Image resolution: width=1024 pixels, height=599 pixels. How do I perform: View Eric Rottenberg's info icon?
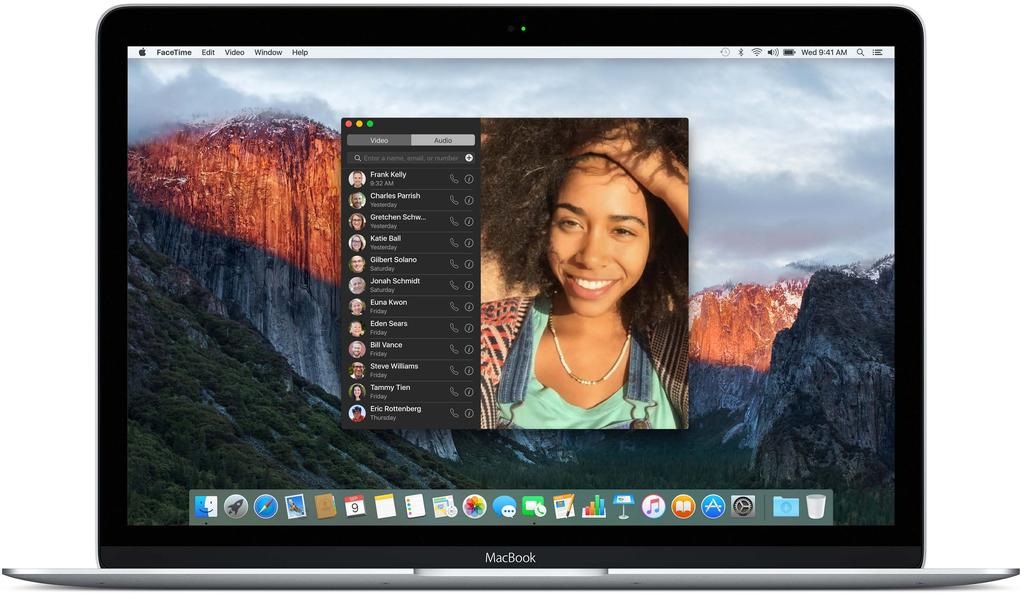(469, 413)
